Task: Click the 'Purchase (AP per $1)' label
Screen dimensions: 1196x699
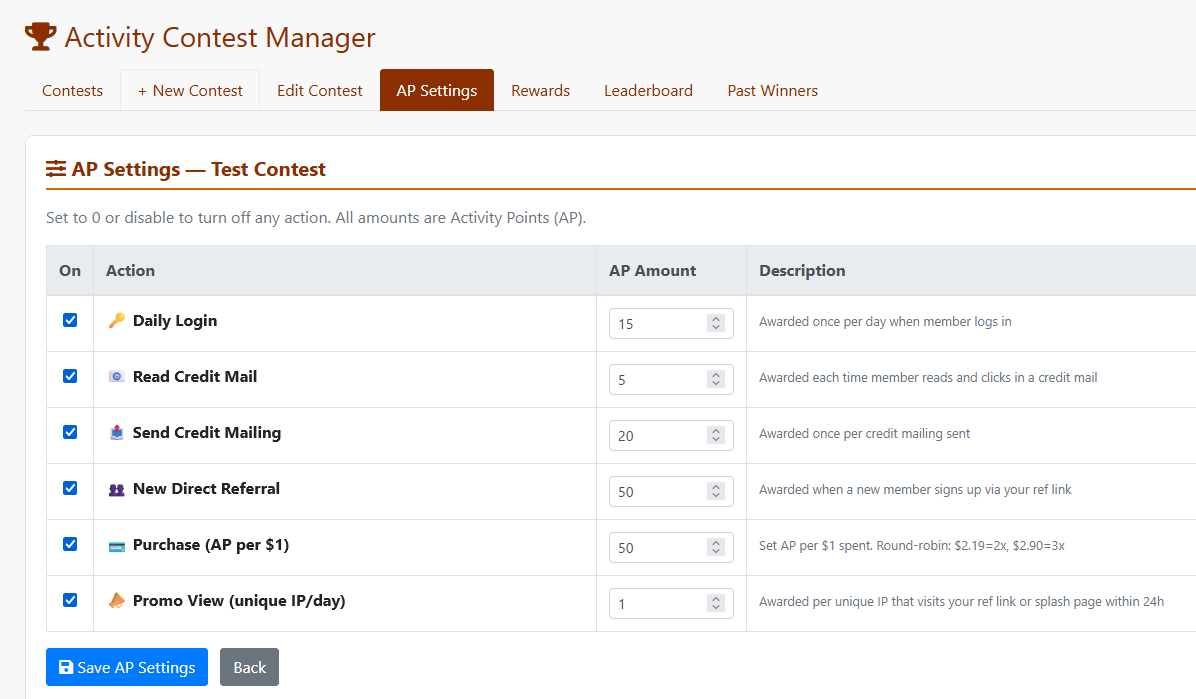Action: coord(211,545)
